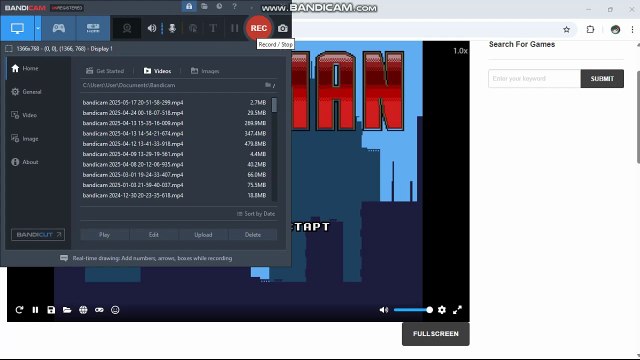This screenshot has width=640, height=360.
Task: Take a screenshot with Bandicam camera icon
Action: click(x=283, y=28)
